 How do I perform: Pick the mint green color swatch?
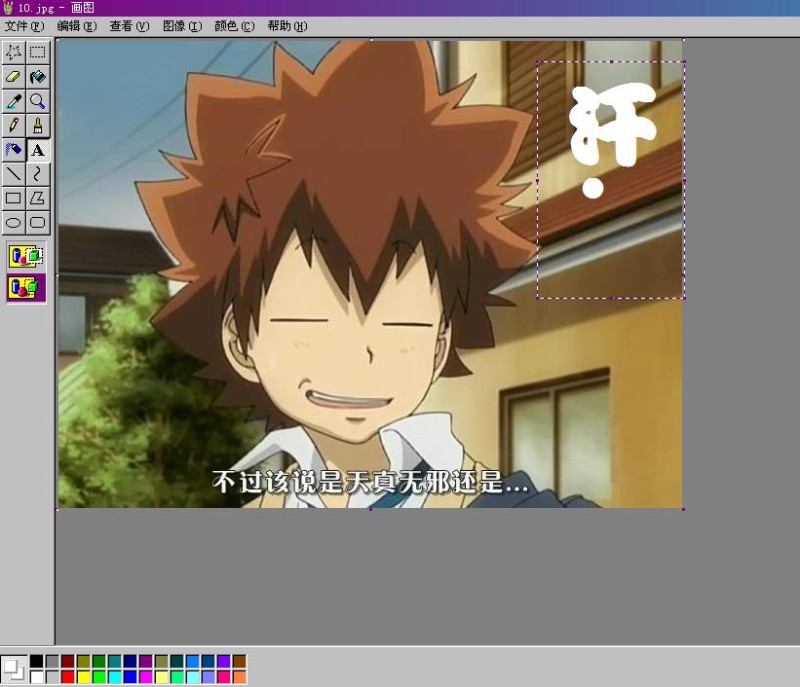[177, 677]
